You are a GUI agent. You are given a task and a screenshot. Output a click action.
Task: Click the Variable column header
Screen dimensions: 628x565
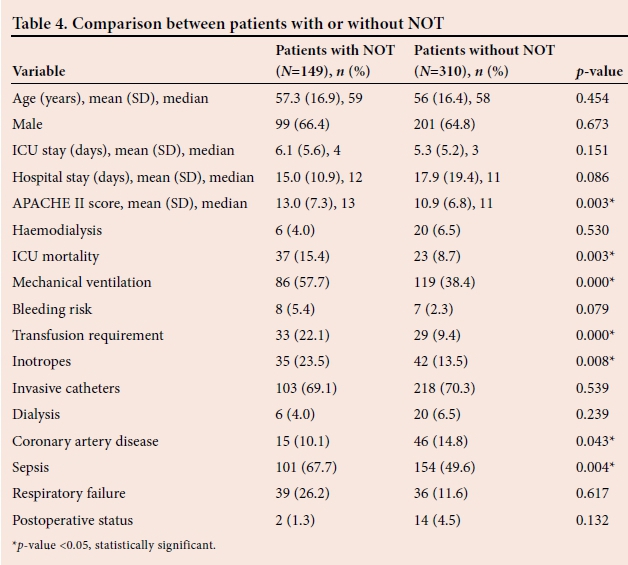point(39,71)
